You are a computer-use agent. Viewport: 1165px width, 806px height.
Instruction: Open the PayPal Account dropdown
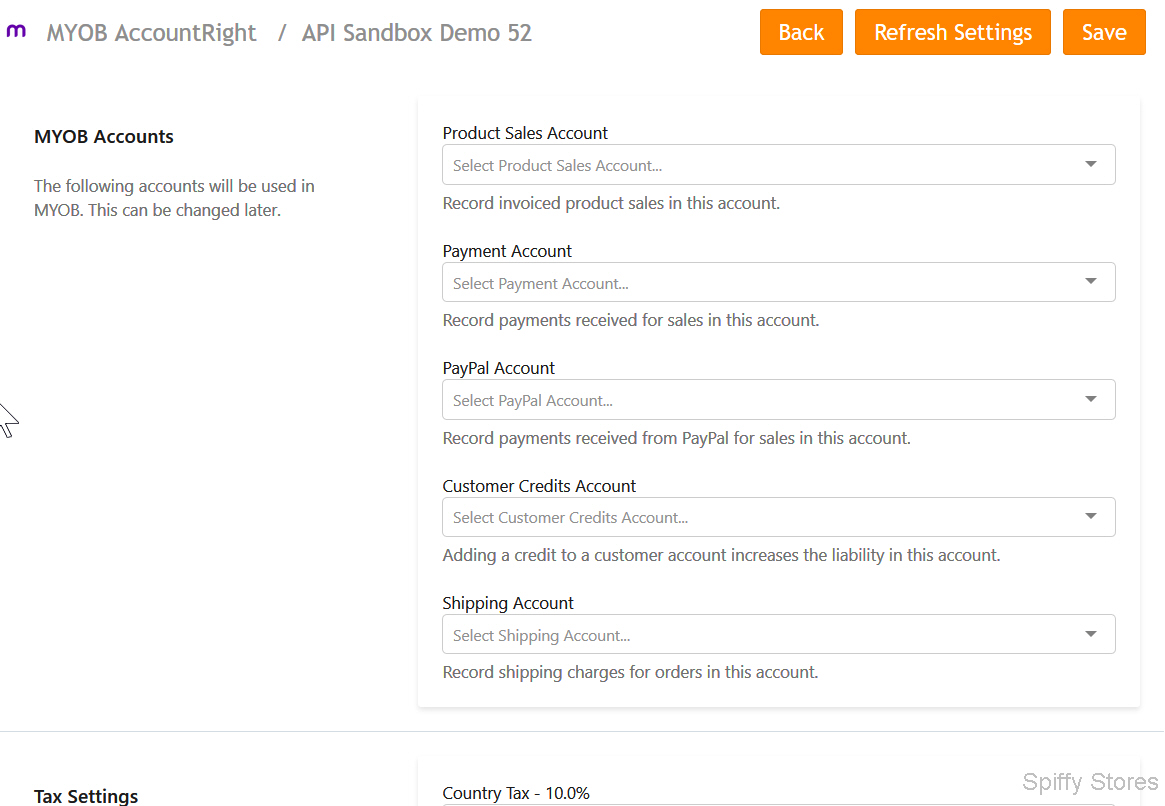[779, 400]
